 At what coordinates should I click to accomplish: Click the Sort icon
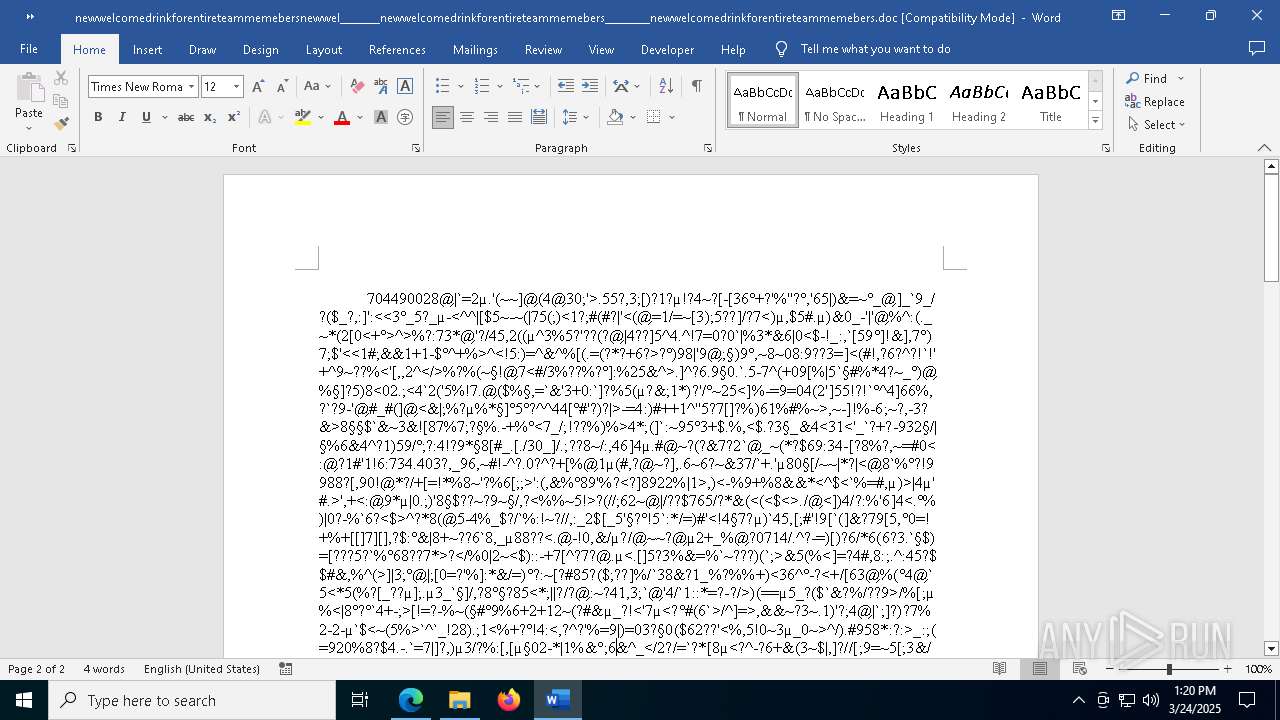click(x=666, y=87)
